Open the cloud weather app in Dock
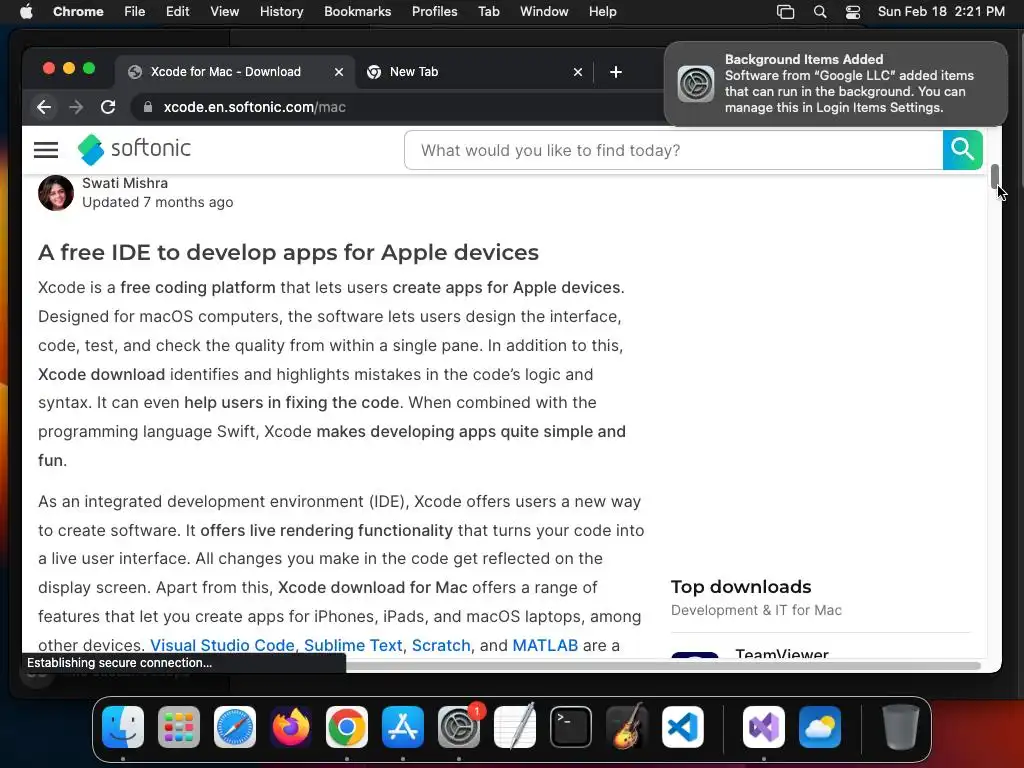Image resolution: width=1024 pixels, height=768 pixels. pyautogui.click(x=820, y=727)
